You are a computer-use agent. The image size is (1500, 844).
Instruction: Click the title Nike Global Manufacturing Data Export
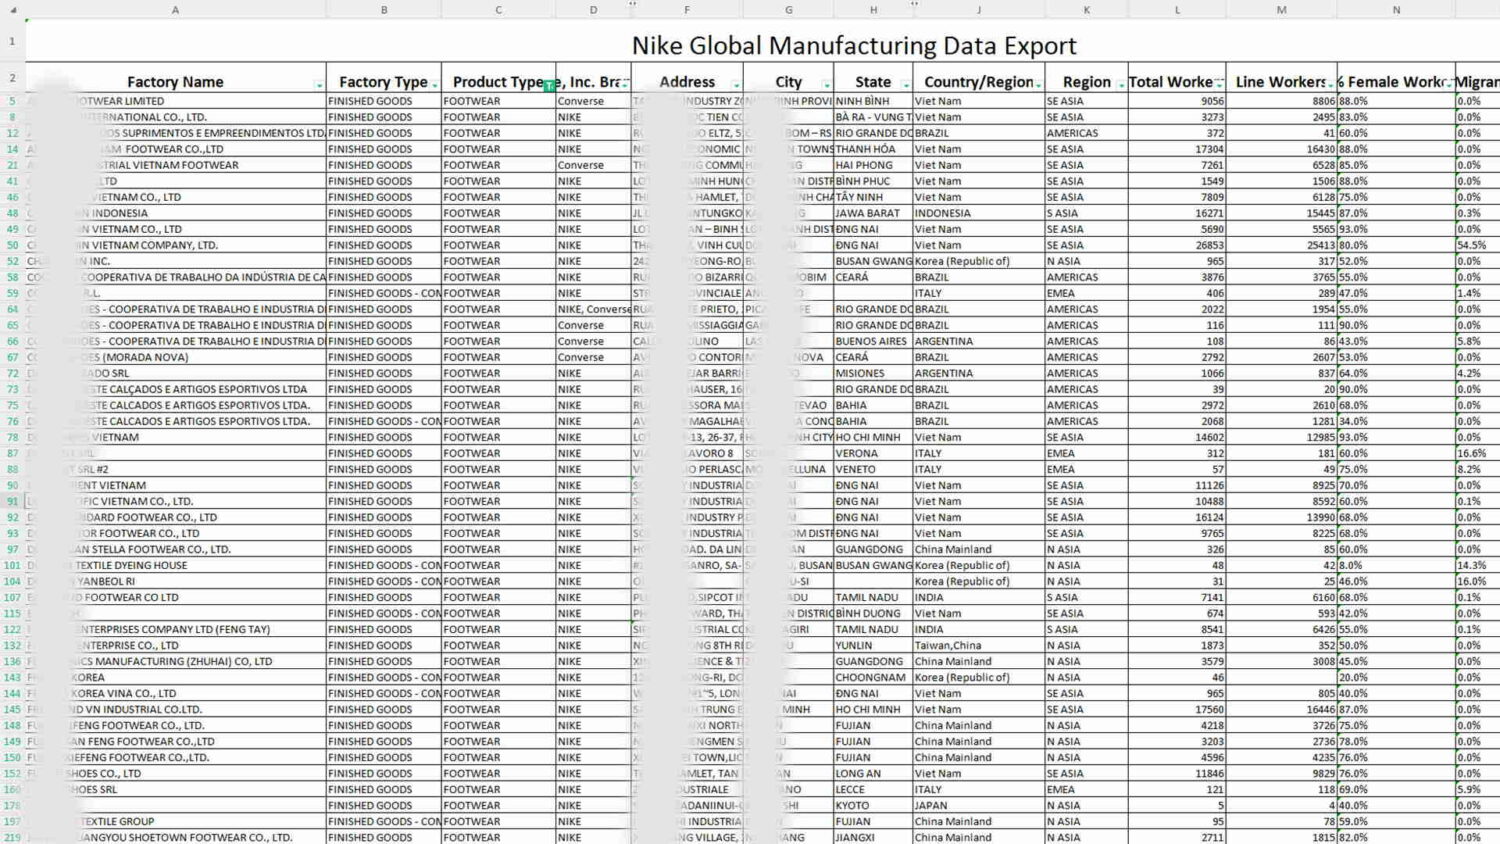click(x=854, y=46)
